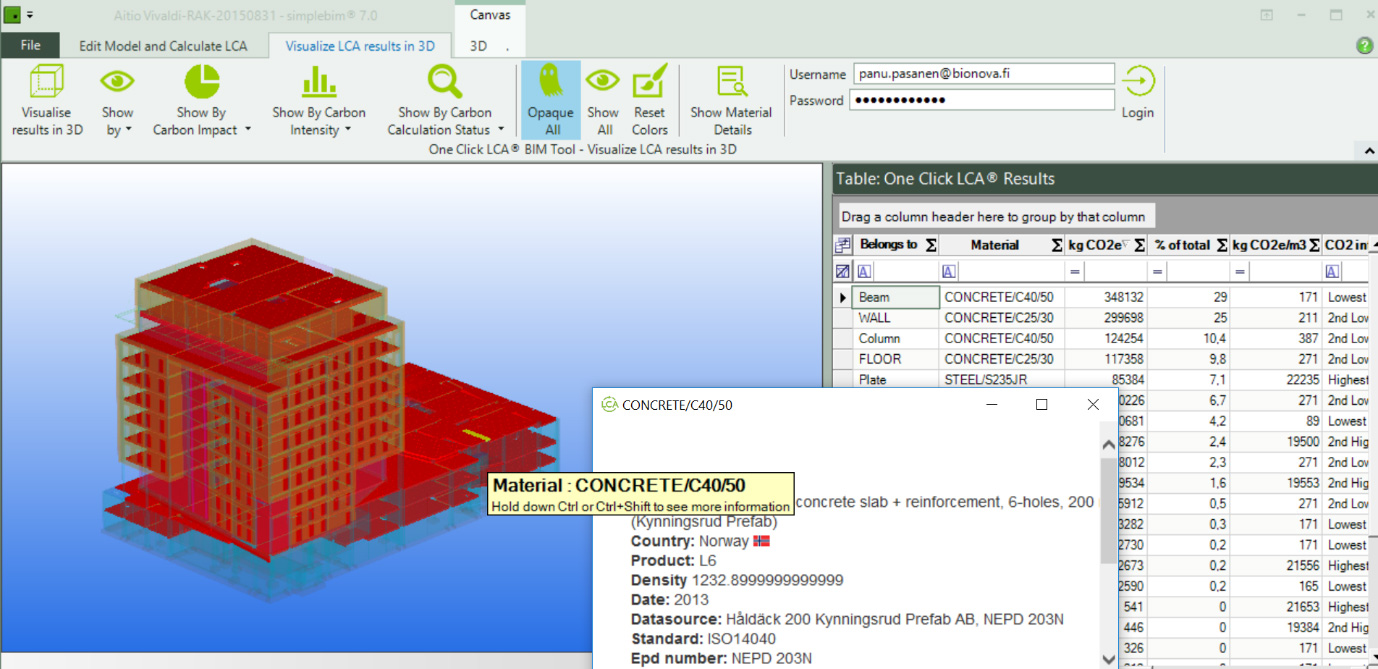Select Visualize LCA results in 3D tab
Screen dimensions: 1378x669
tap(360, 46)
